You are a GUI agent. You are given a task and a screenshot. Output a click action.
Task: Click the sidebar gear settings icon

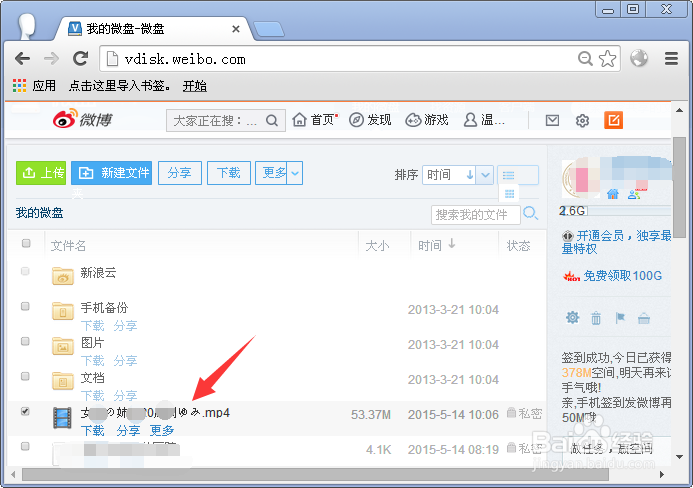coord(573,317)
